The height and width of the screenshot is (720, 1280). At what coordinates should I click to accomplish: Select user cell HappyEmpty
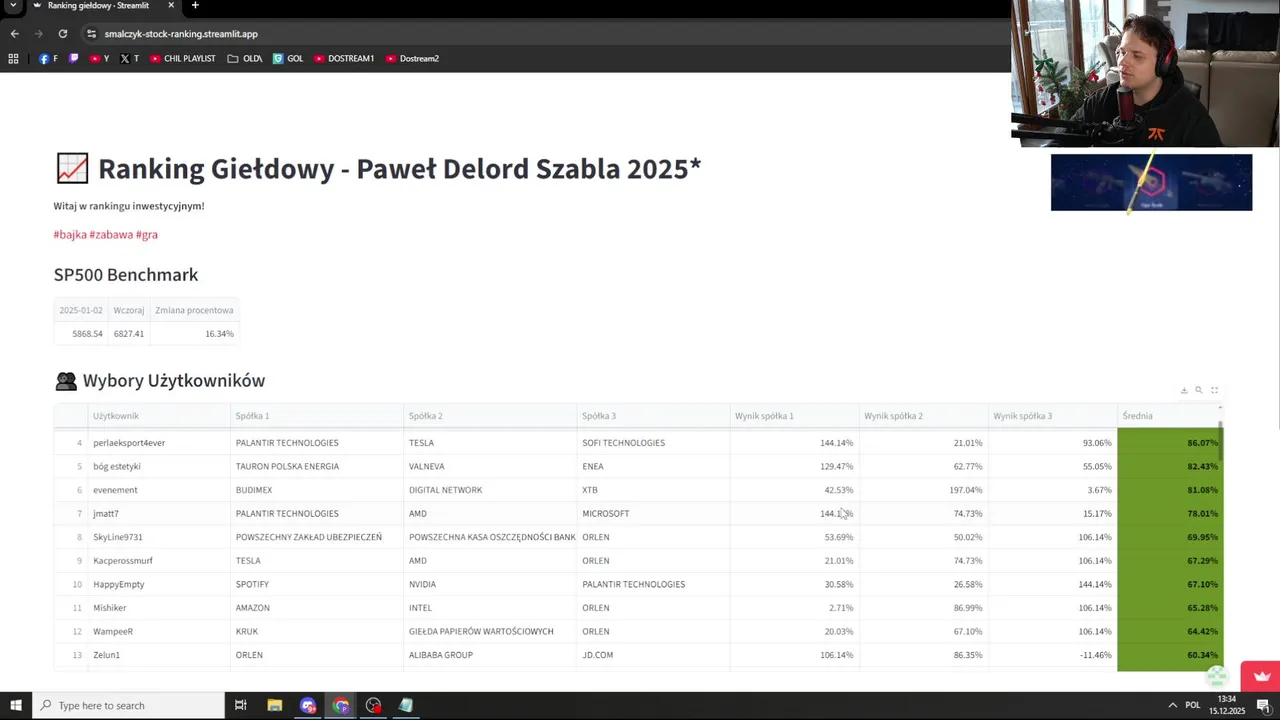coord(158,584)
